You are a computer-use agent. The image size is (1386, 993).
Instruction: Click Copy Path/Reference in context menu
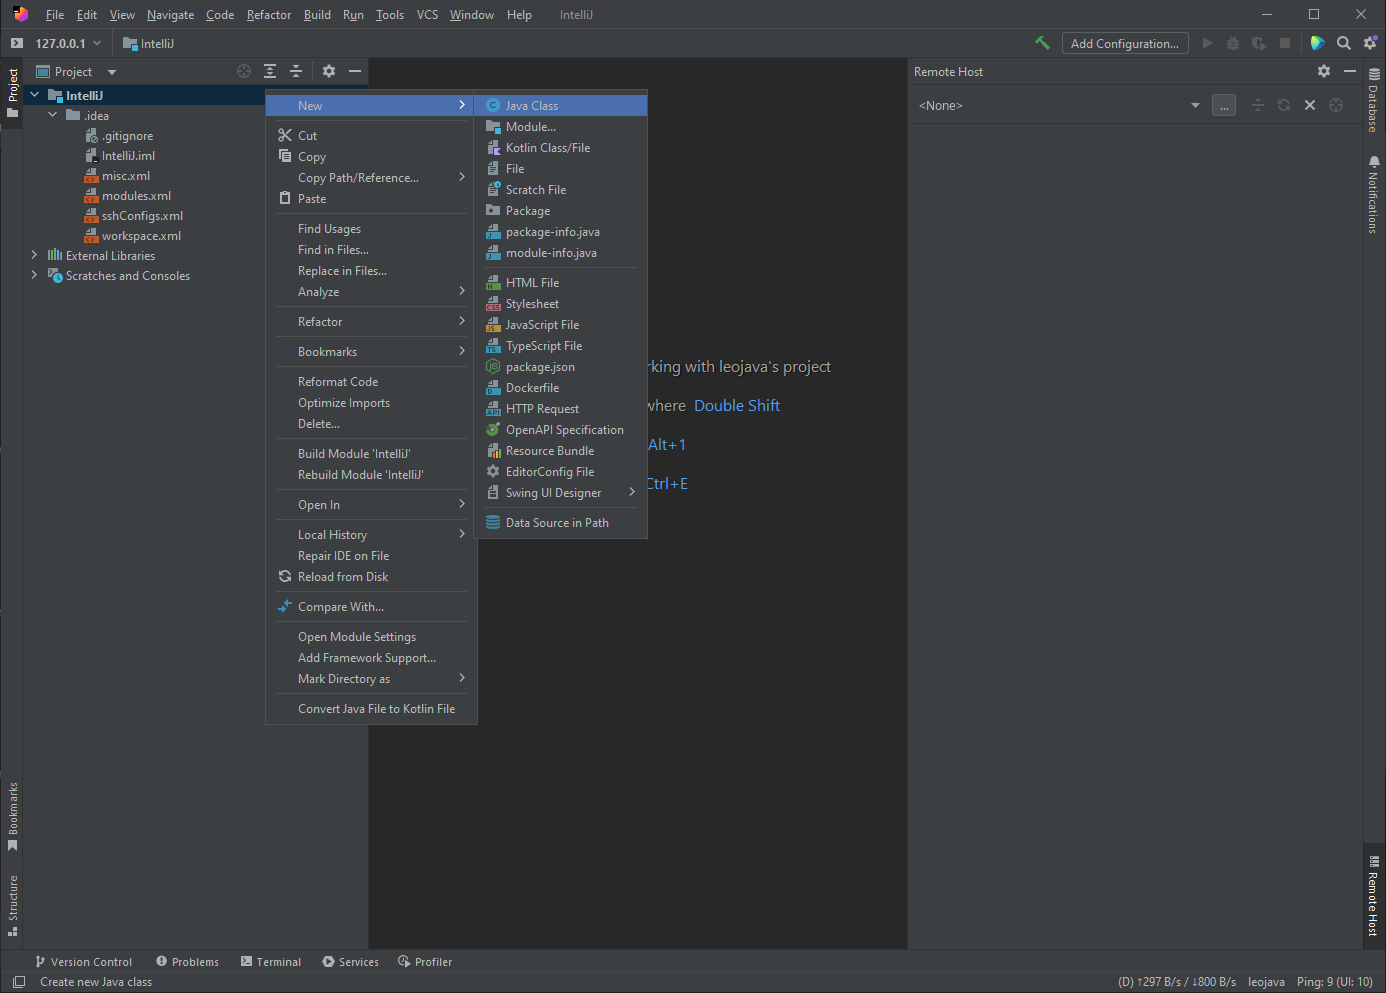tap(371, 177)
